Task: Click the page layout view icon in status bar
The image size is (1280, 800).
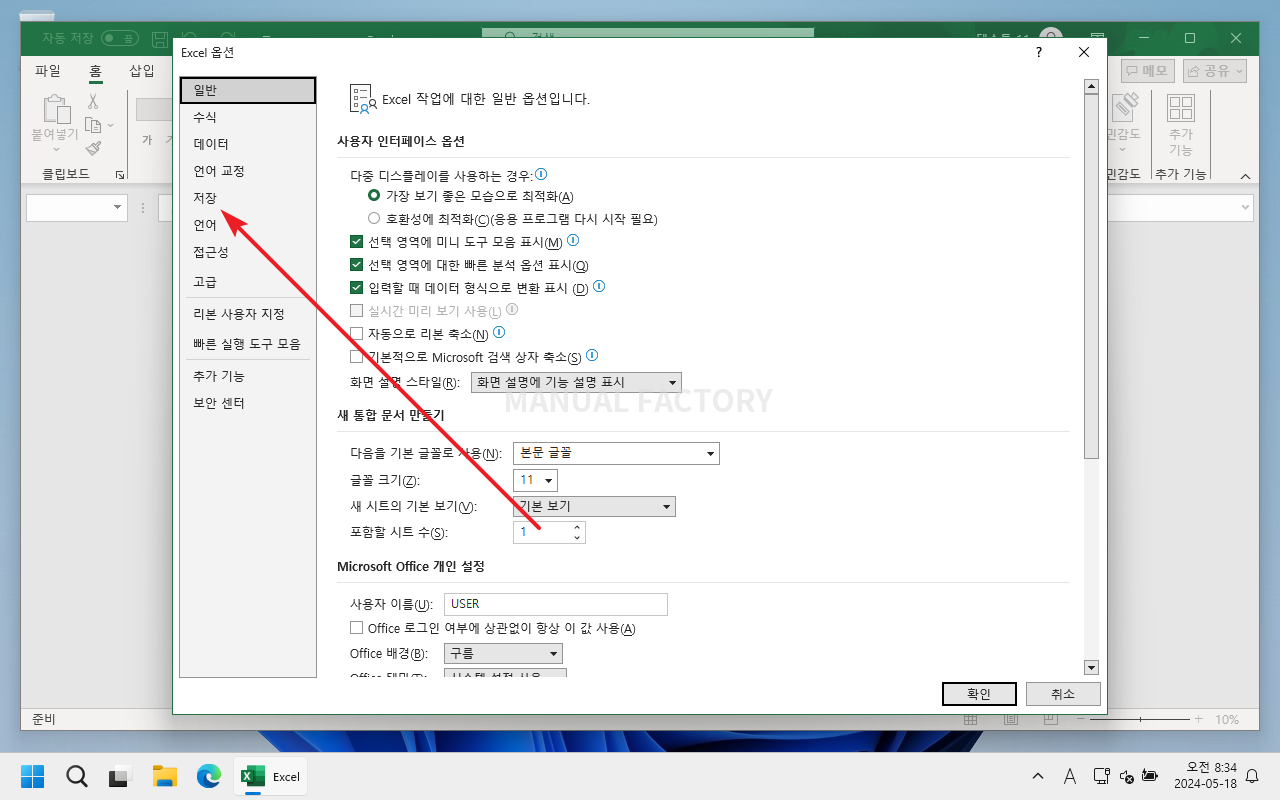Action: [x=1010, y=719]
